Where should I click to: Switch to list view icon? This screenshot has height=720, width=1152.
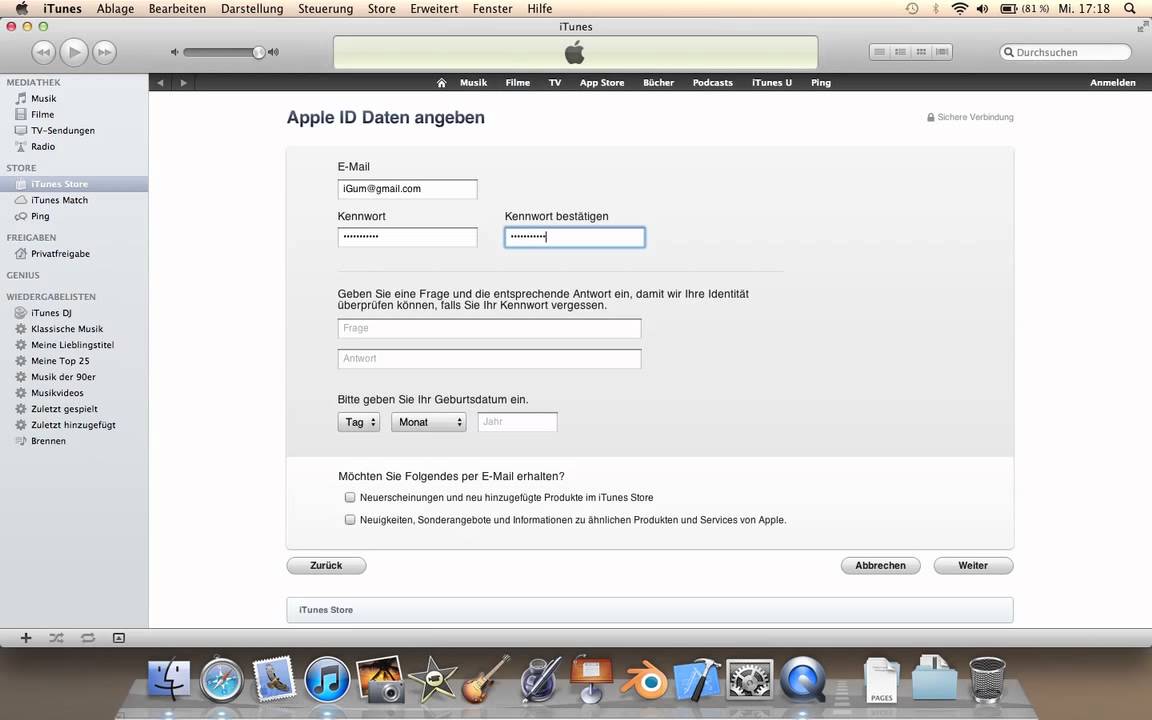click(x=879, y=52)
